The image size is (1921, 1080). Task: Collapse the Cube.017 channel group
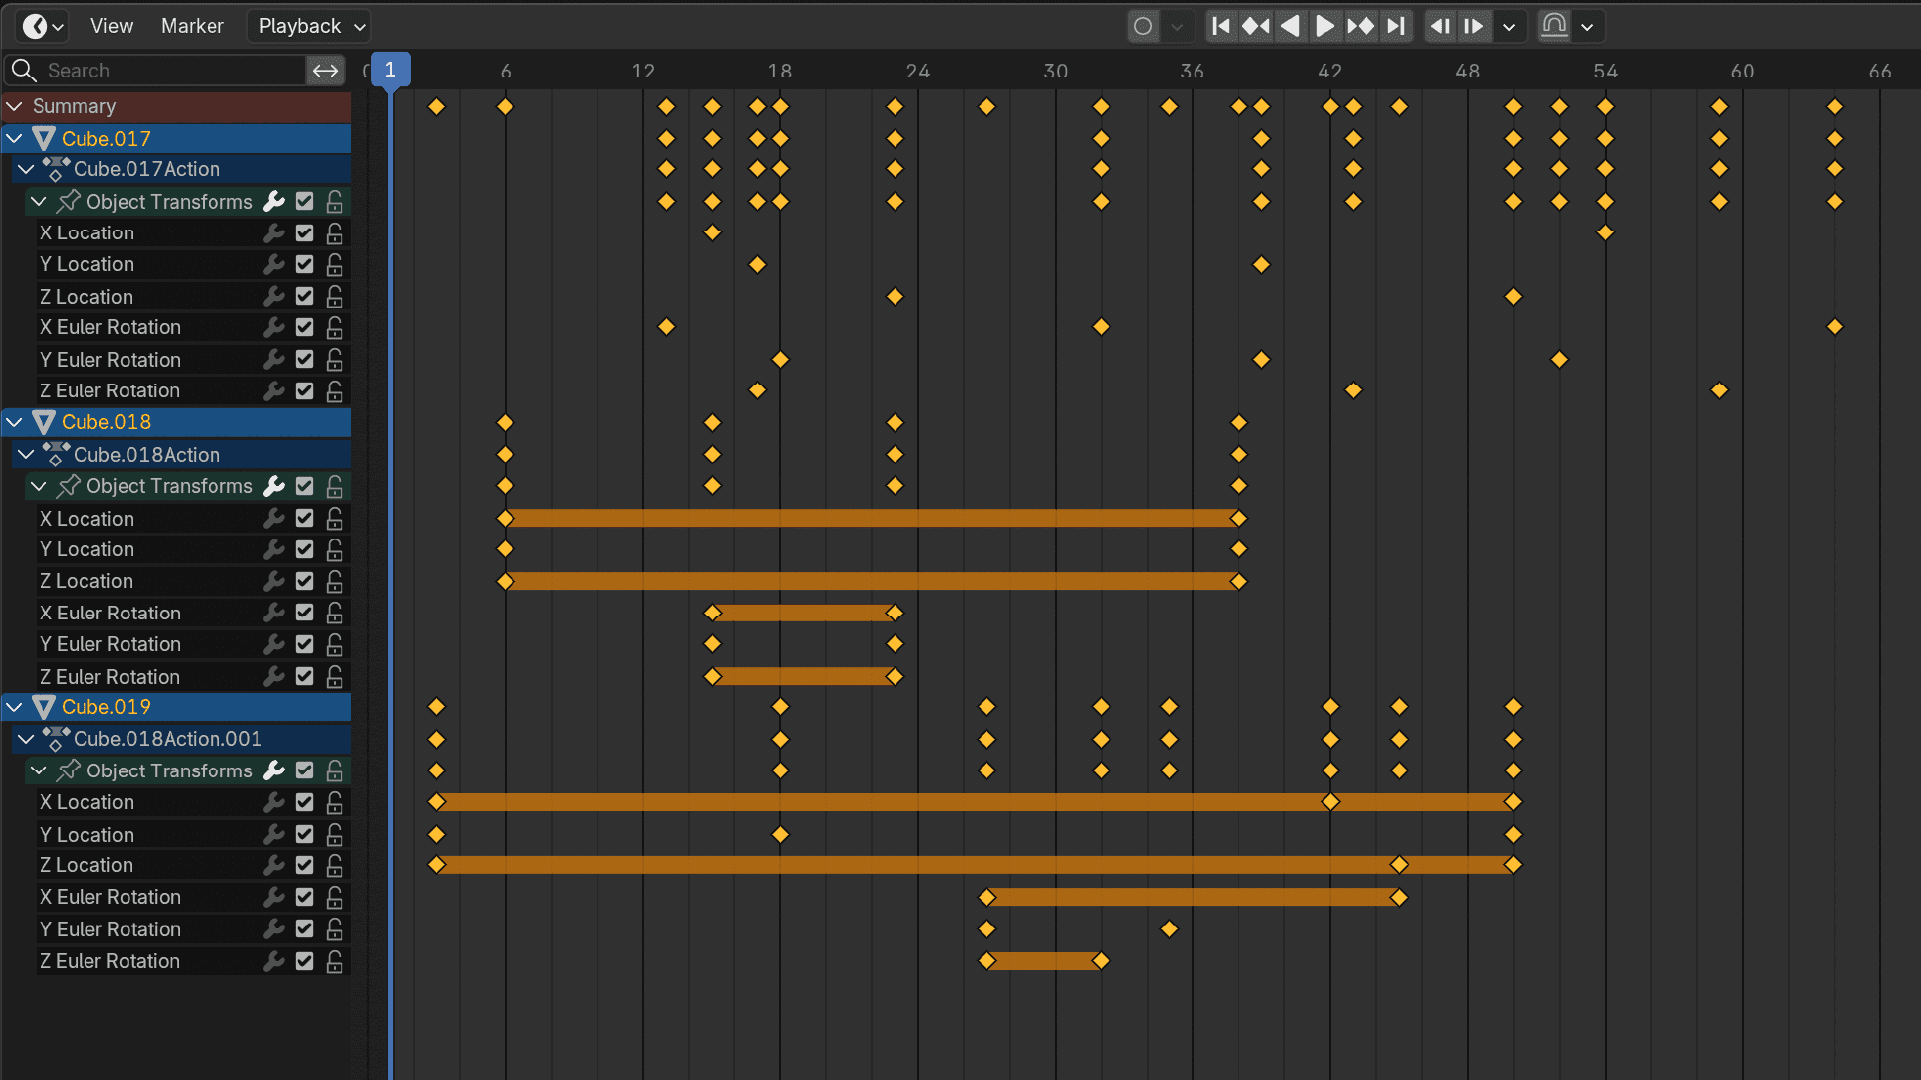pos(15,139)
